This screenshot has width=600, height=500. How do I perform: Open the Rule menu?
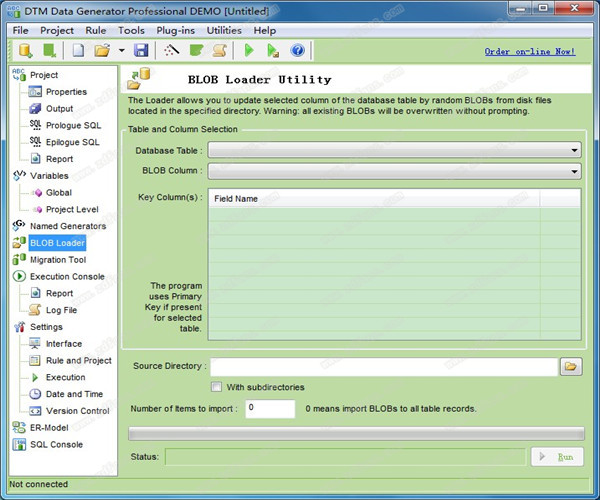96,30
